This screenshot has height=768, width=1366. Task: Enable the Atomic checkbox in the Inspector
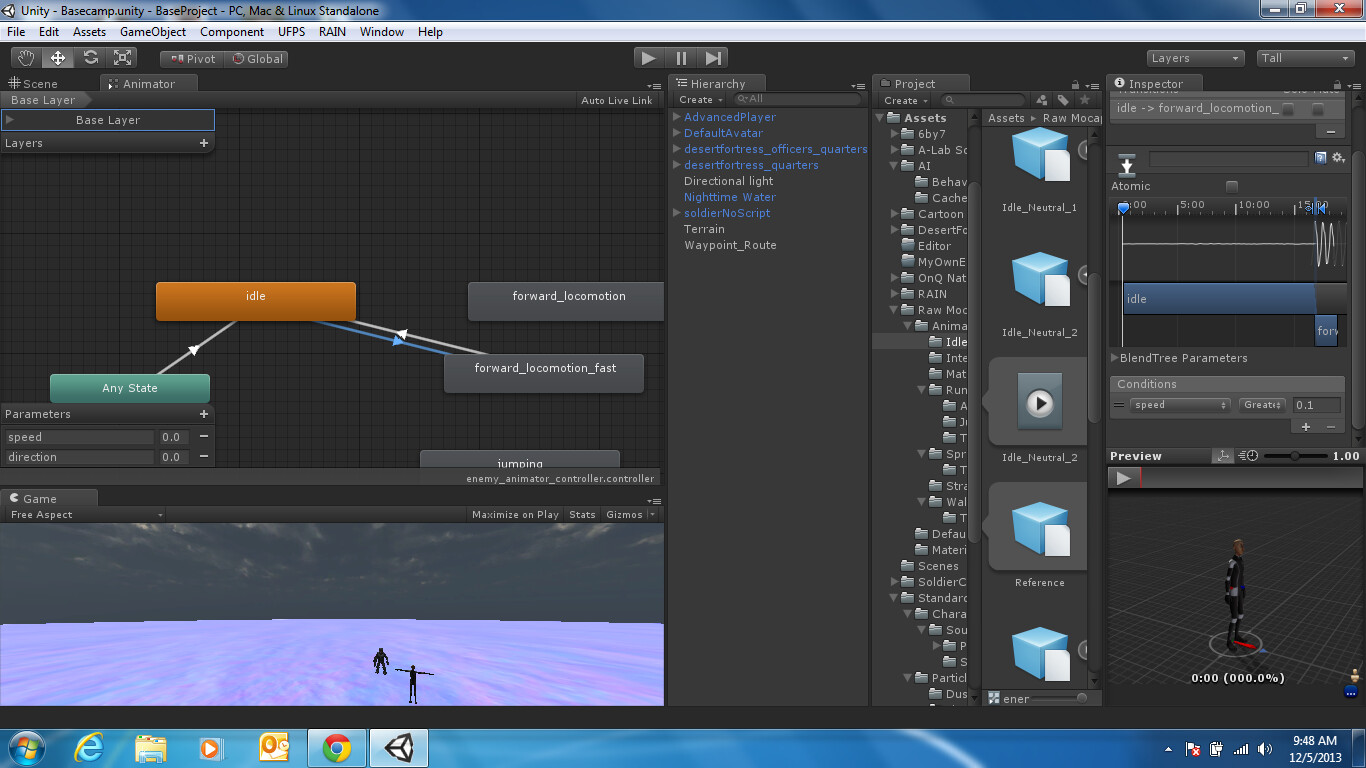point(1231,186)
